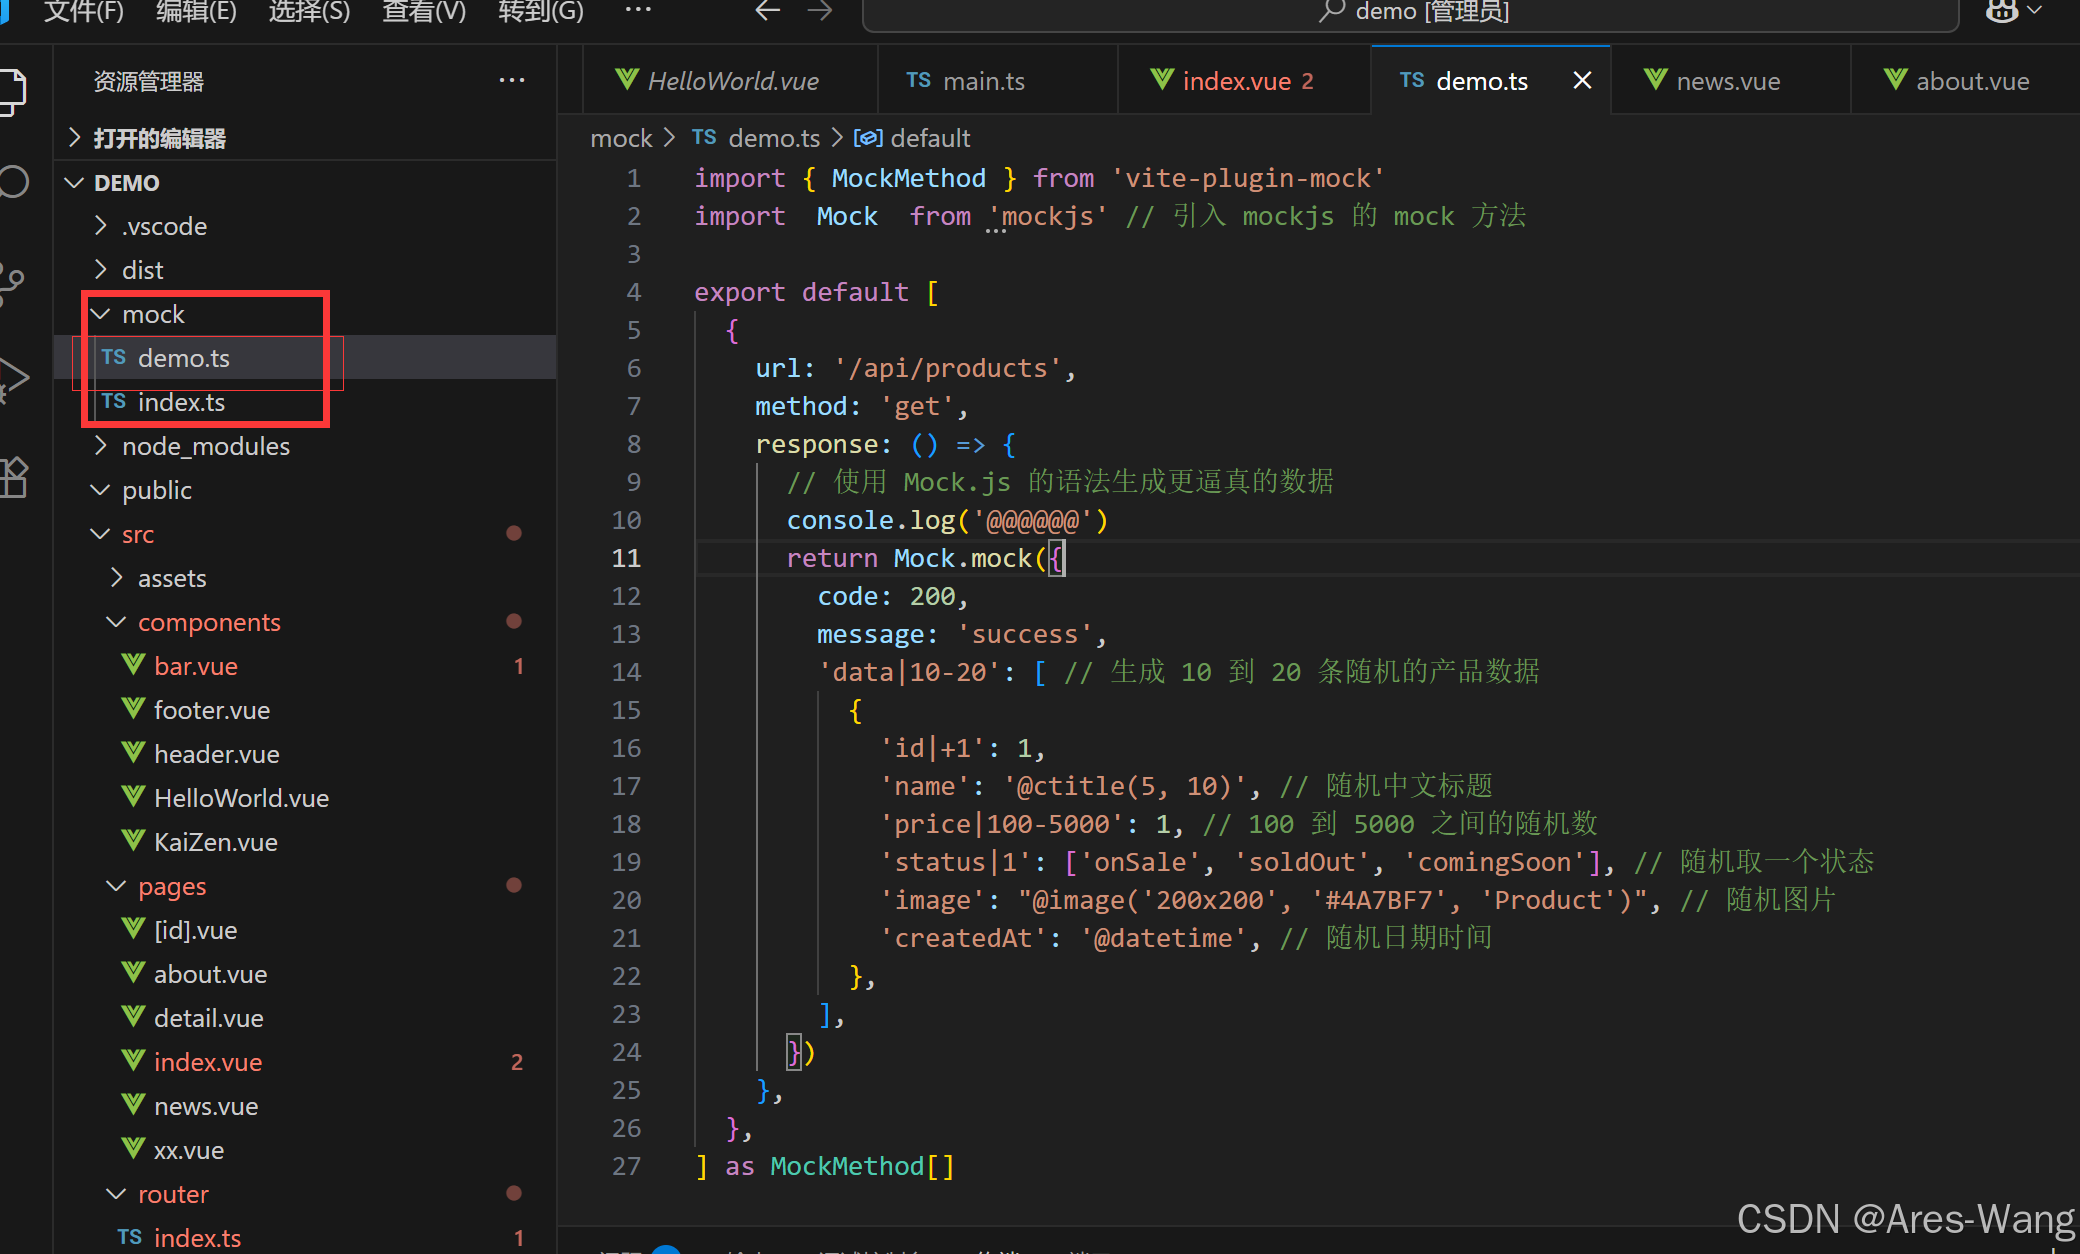Open index.ts in the mock folder

[x=305, y=402]
